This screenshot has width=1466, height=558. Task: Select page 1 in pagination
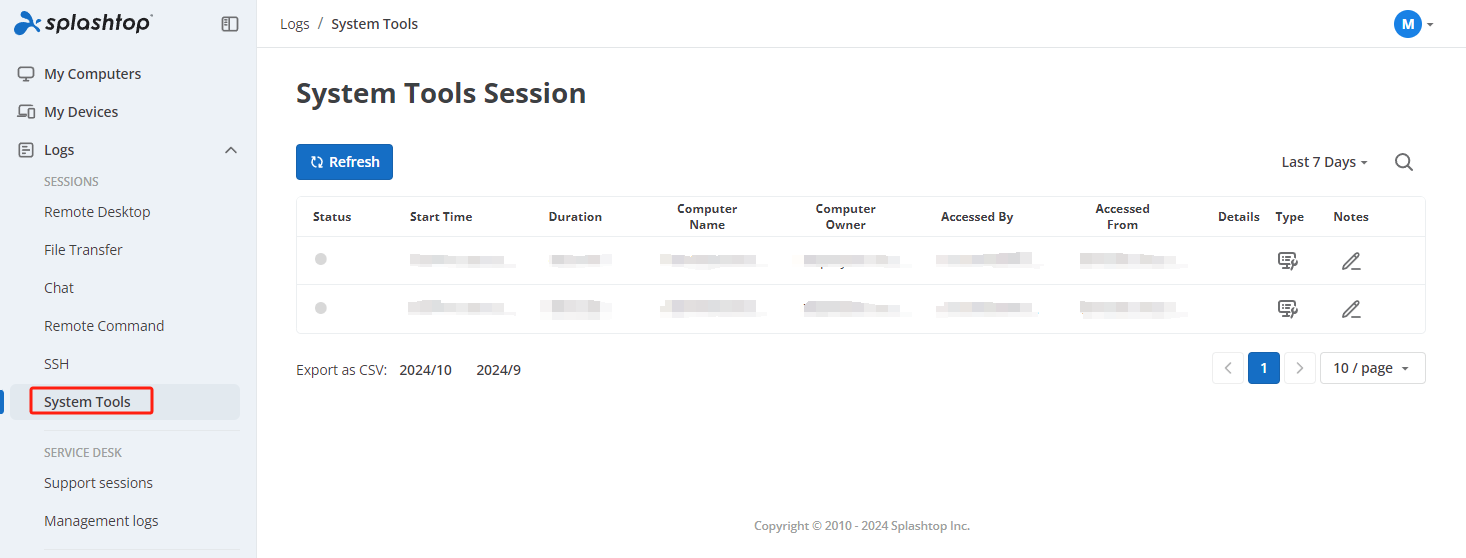coord(1263,368)
